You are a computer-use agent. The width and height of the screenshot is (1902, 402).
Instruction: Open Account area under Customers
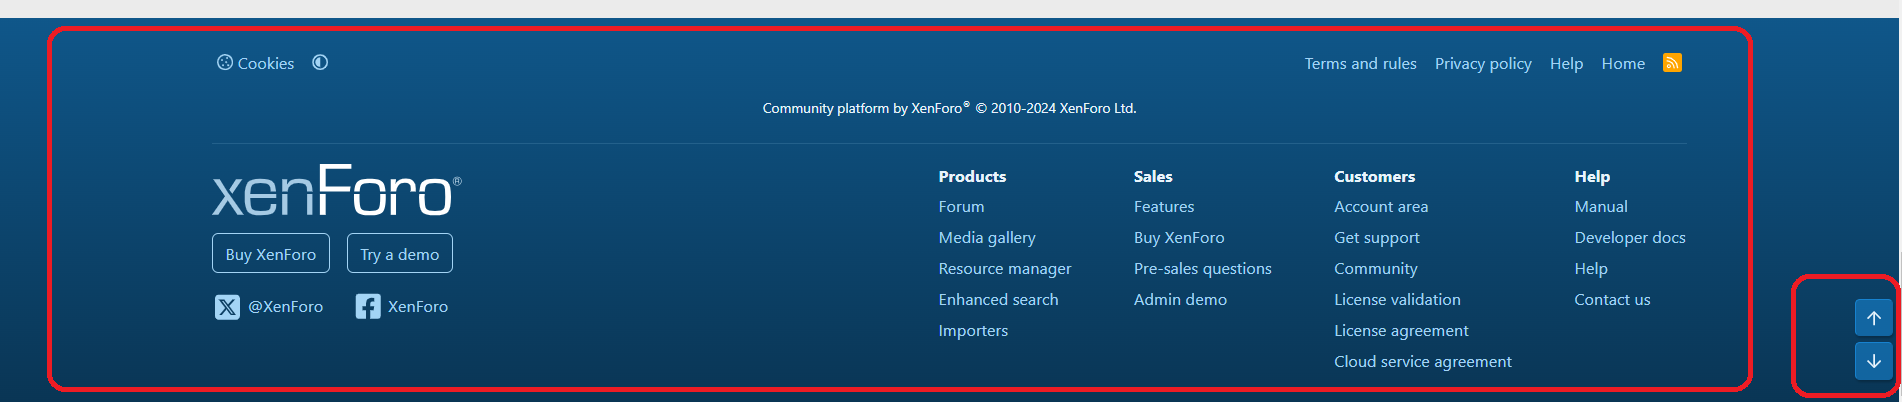tap(1381, 206)
